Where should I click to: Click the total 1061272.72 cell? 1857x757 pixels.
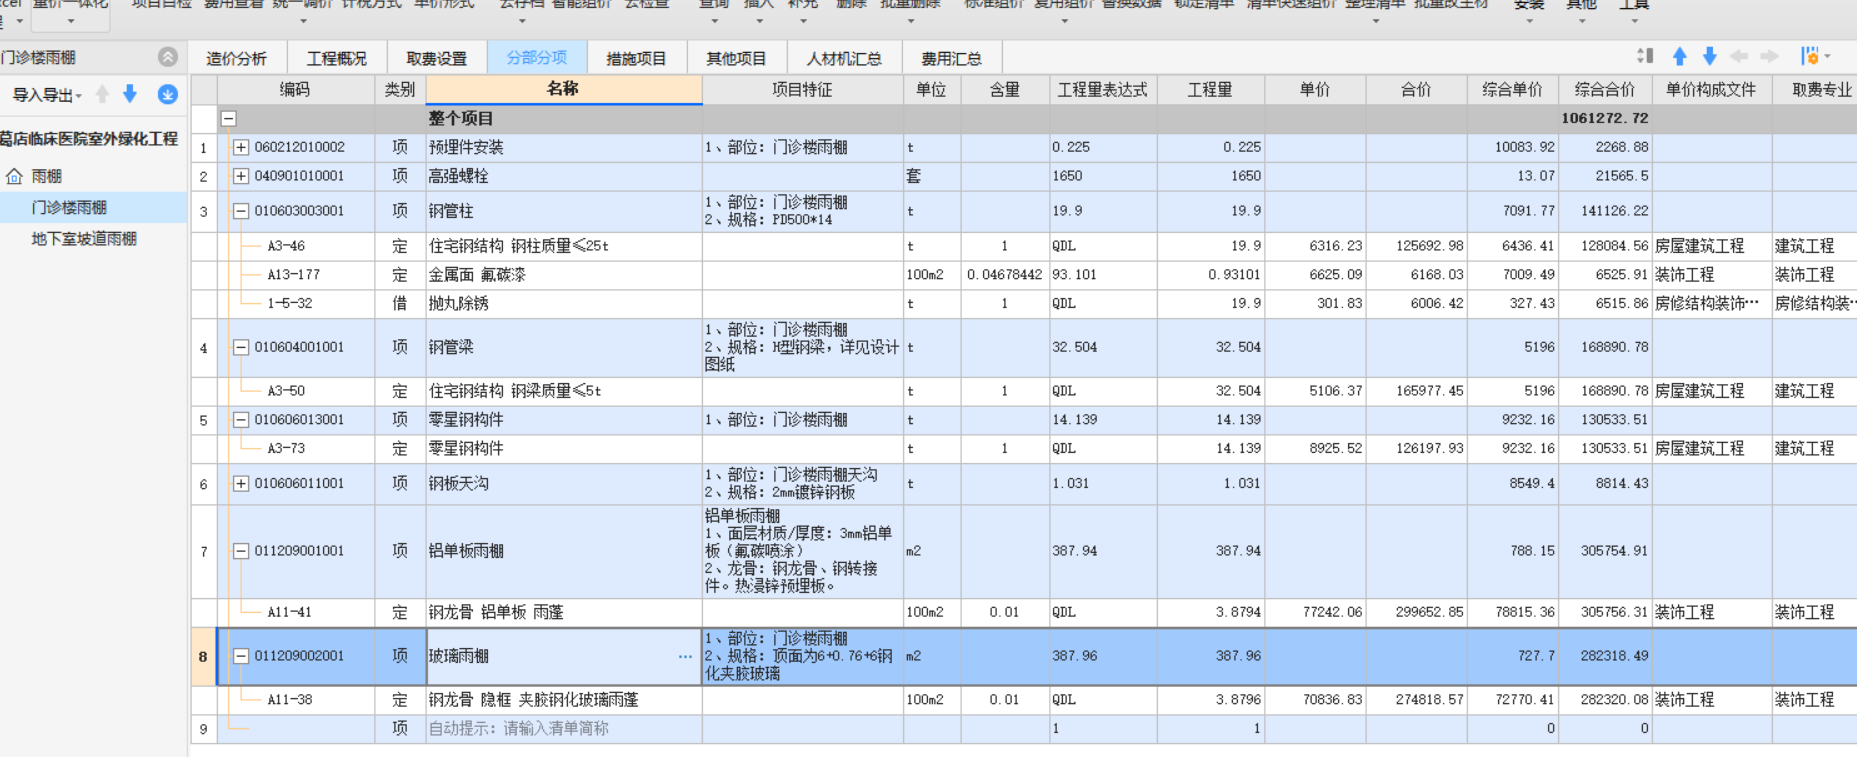click(x=1605, y=118)
